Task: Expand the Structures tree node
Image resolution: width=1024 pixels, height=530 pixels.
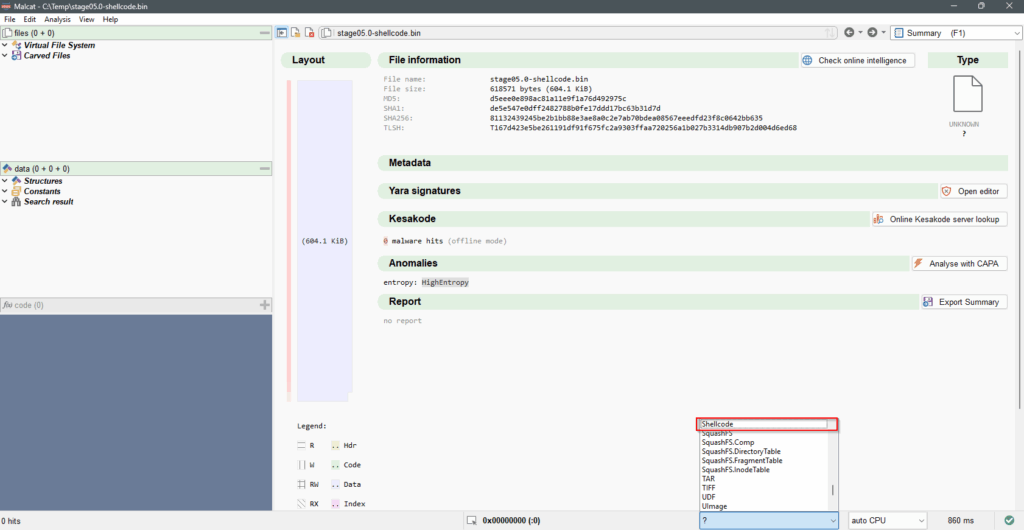Action: click(6, 181)
